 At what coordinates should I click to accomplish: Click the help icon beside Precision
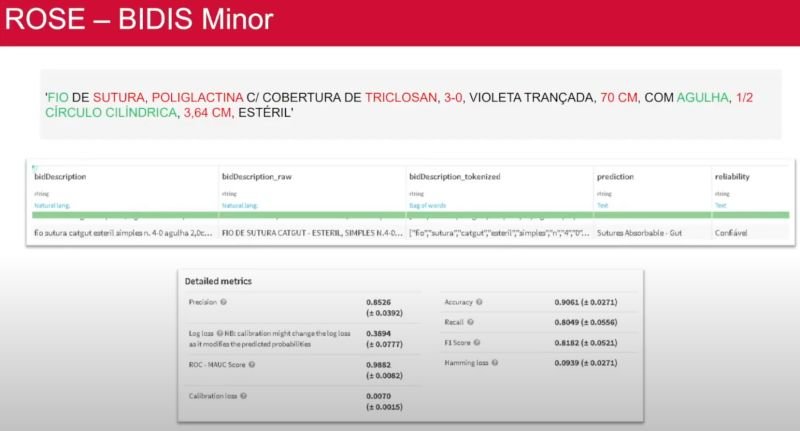(223, 302)
